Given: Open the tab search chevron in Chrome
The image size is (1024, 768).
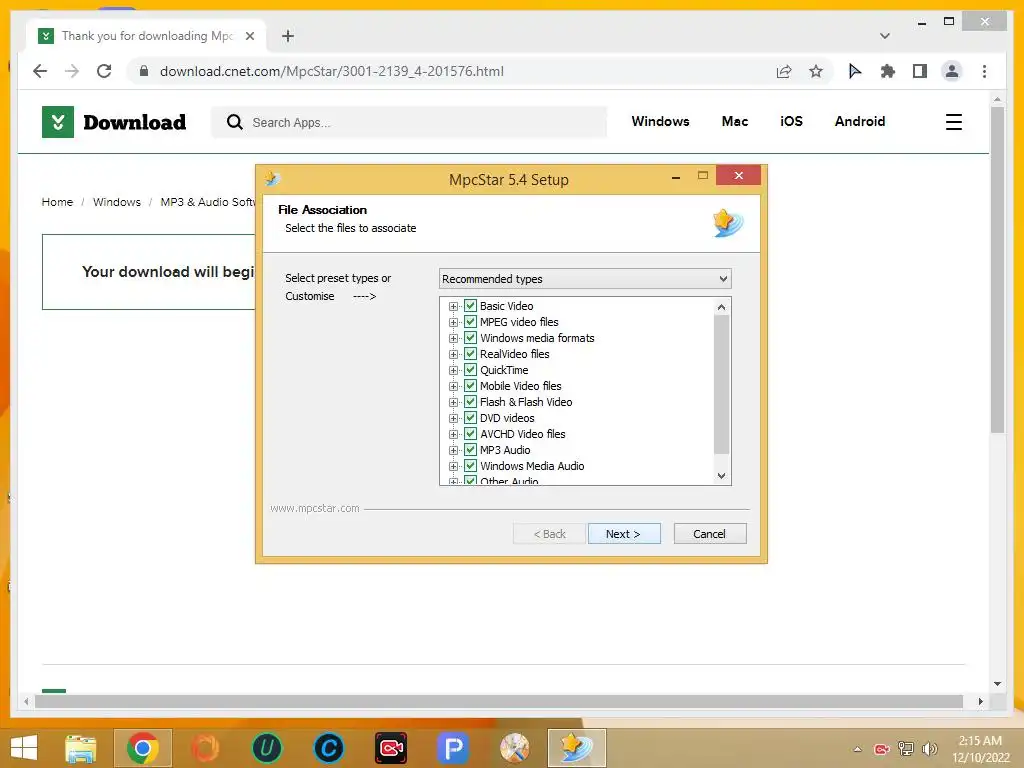Looking at the screenshot, I should point(885,36).
